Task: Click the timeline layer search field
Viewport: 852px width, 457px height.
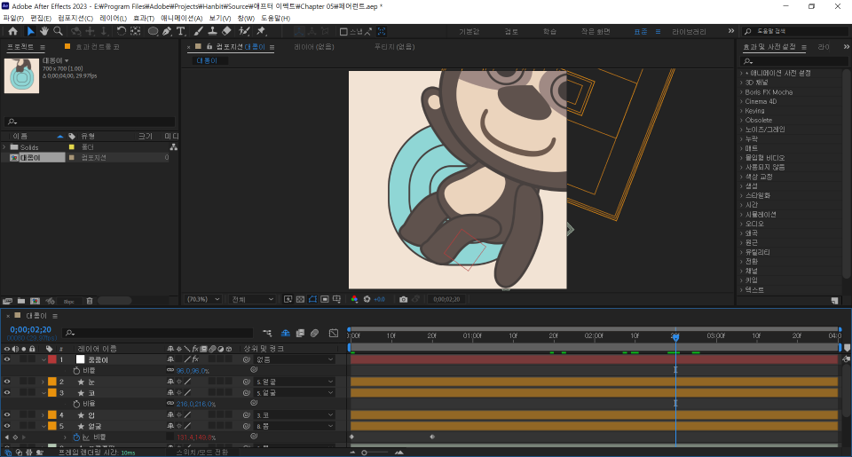Action: 158,333
